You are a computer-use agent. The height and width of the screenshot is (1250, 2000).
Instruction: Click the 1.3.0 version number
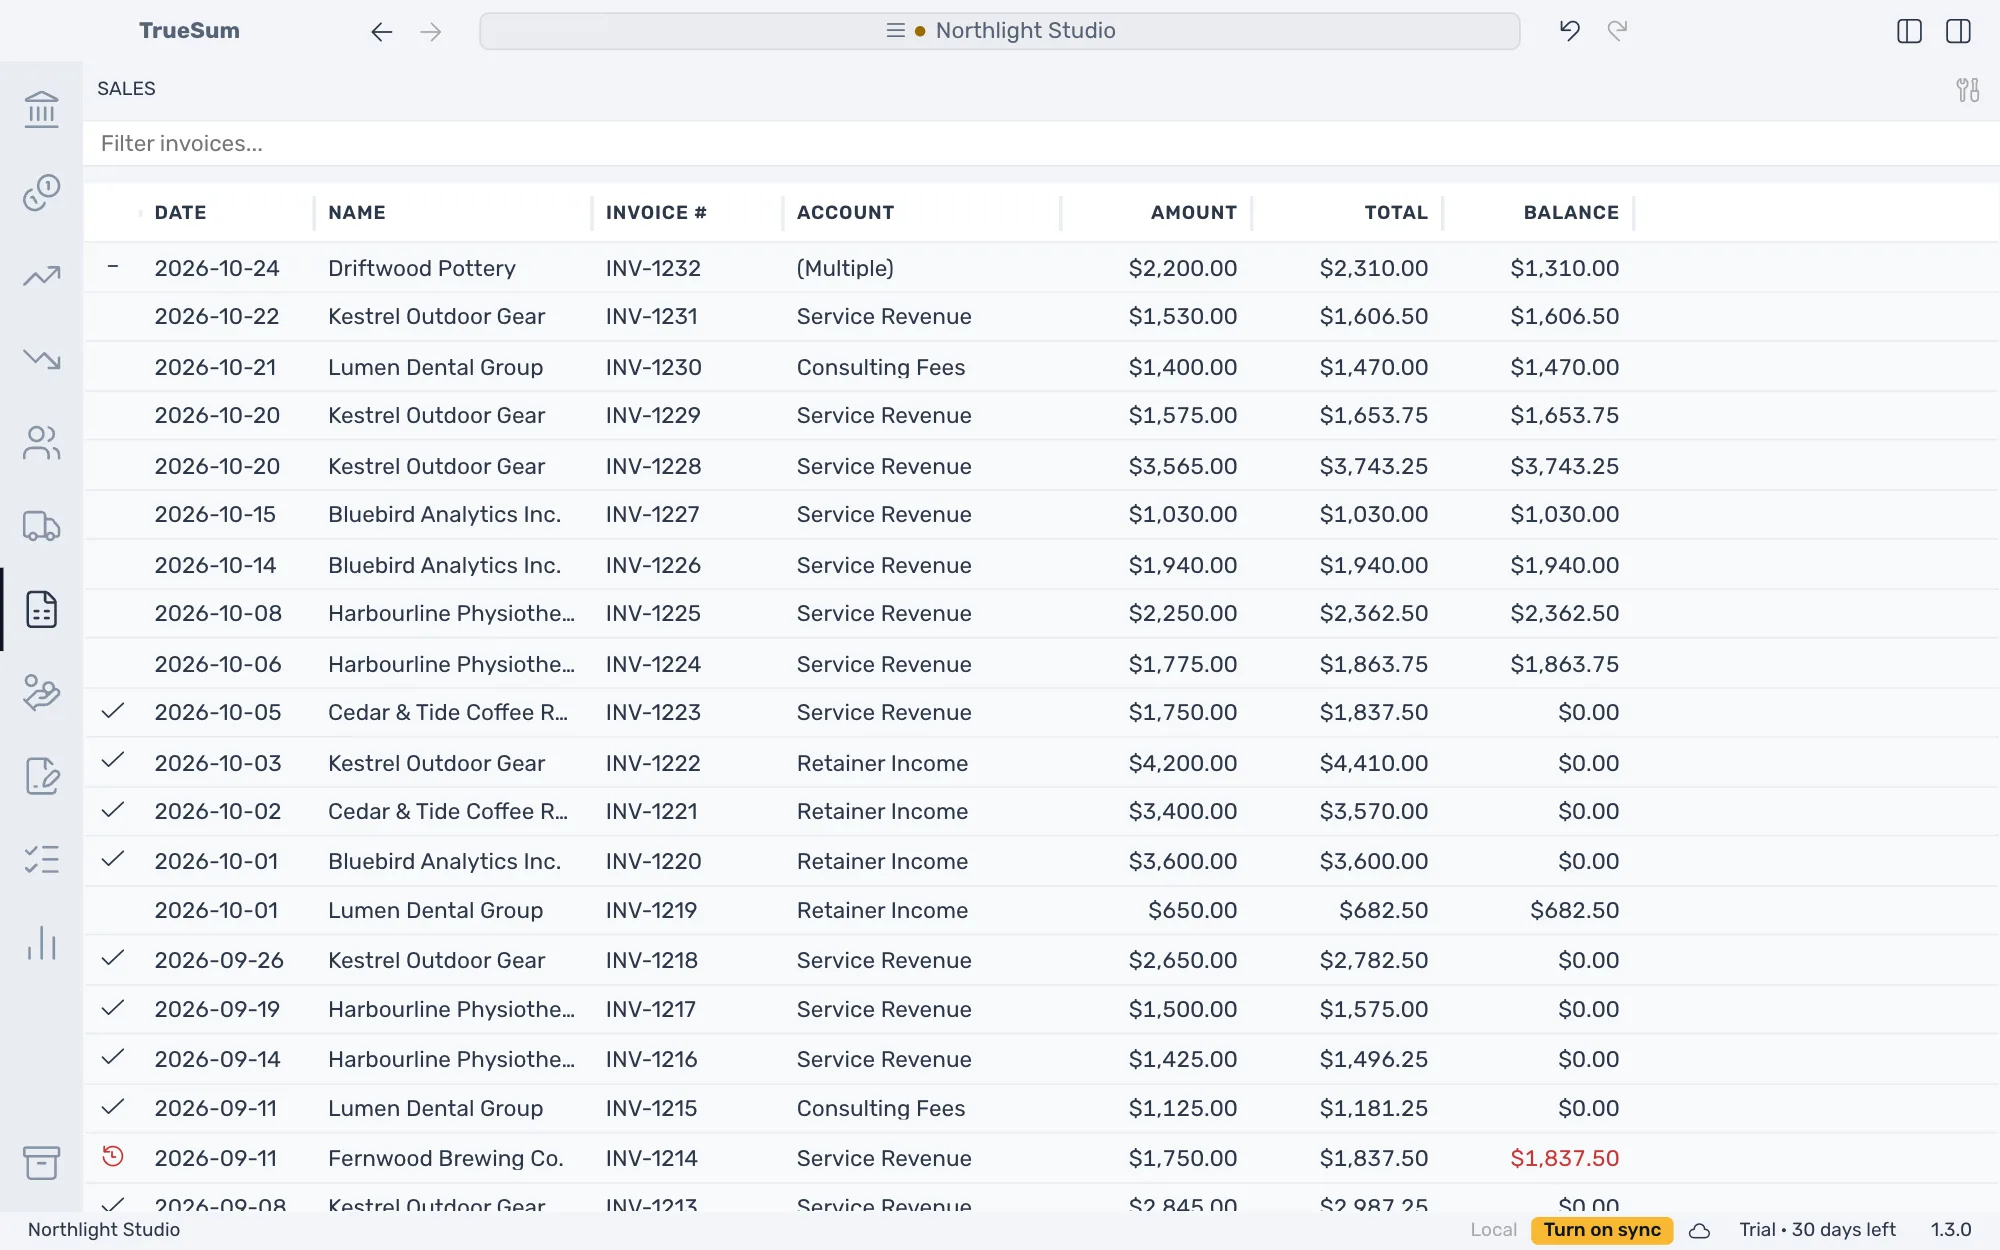1950,1230
